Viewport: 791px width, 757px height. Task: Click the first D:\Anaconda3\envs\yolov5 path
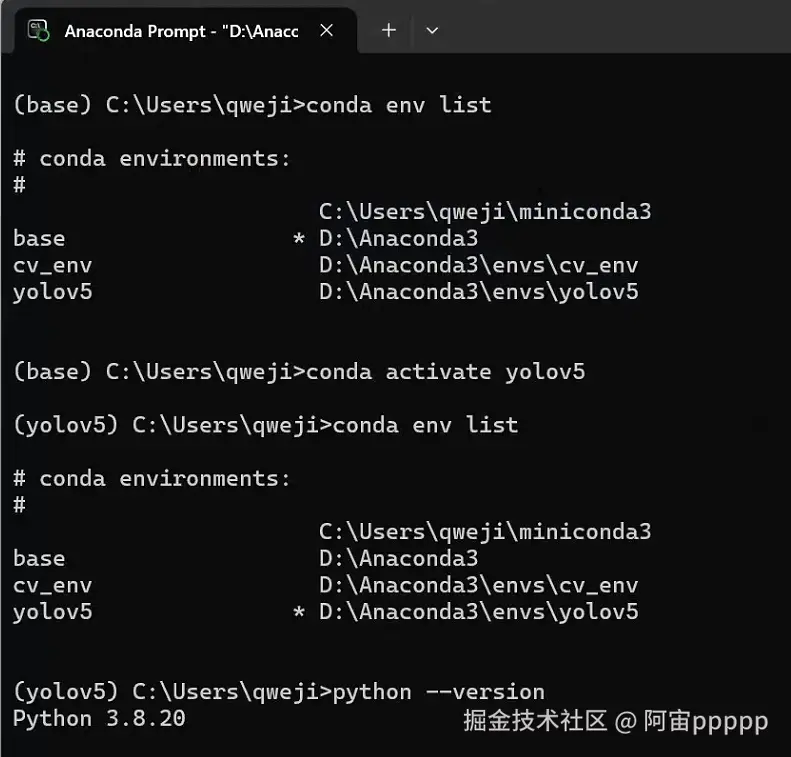click(x=479, y=292)
